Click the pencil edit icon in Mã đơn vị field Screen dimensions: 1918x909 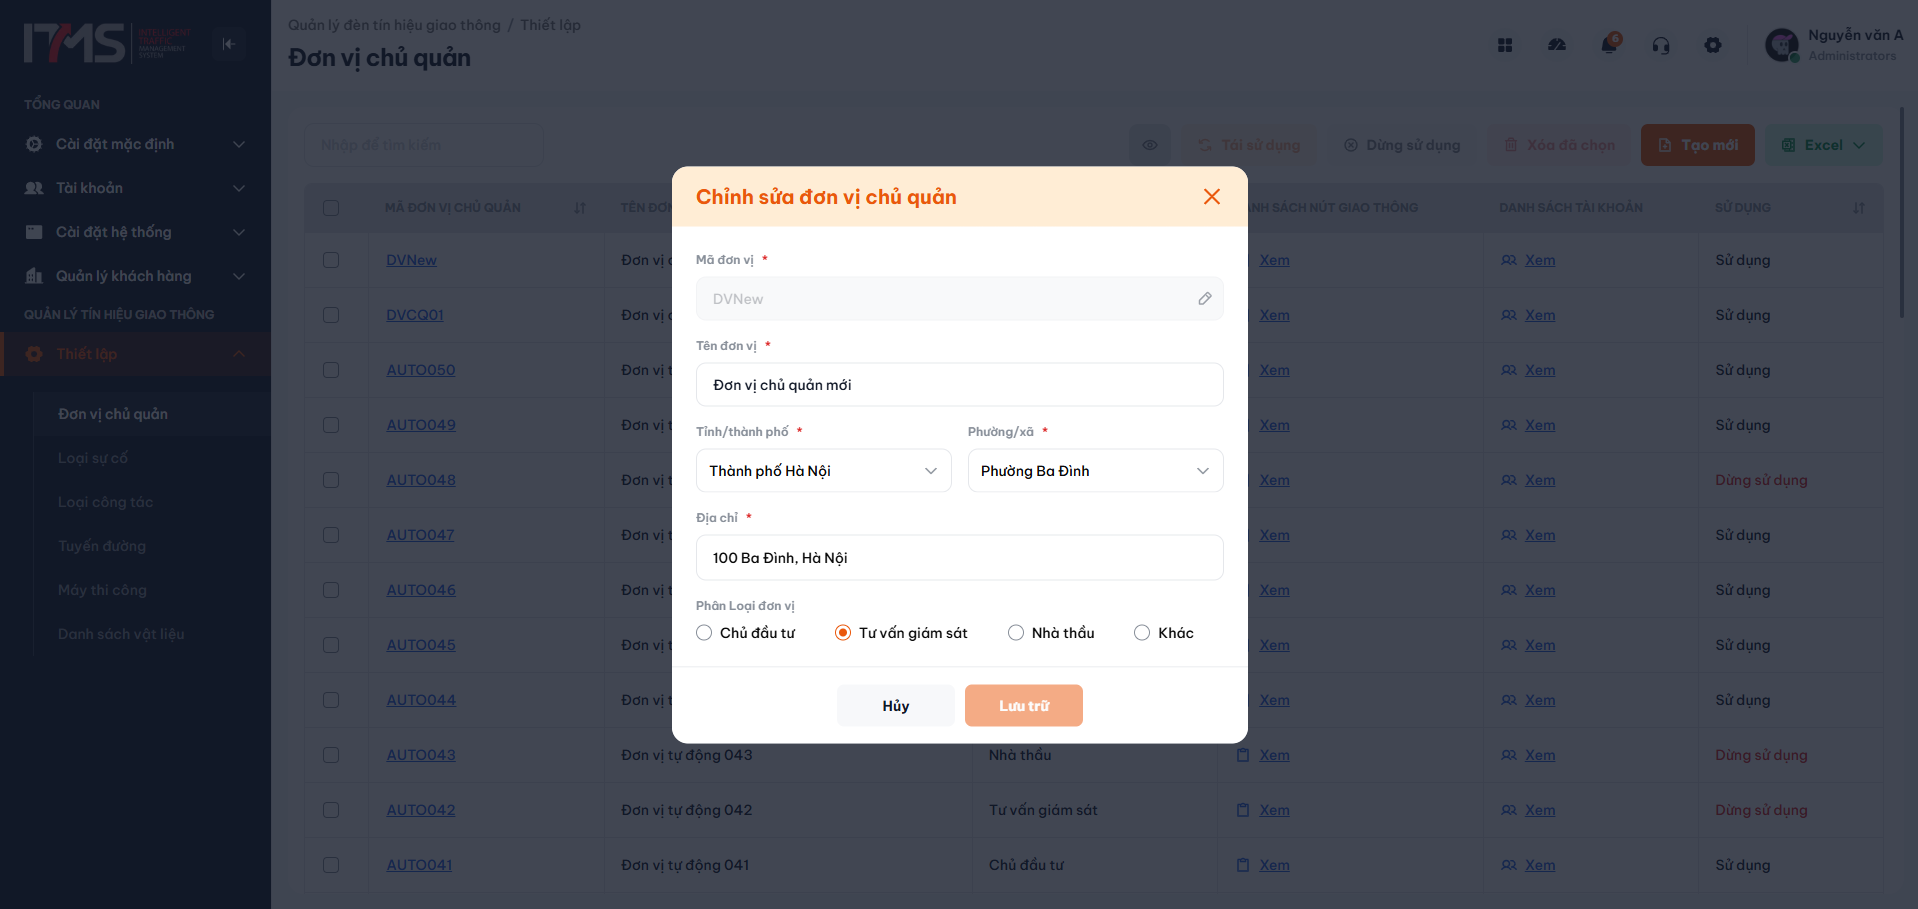[1204, 298]
